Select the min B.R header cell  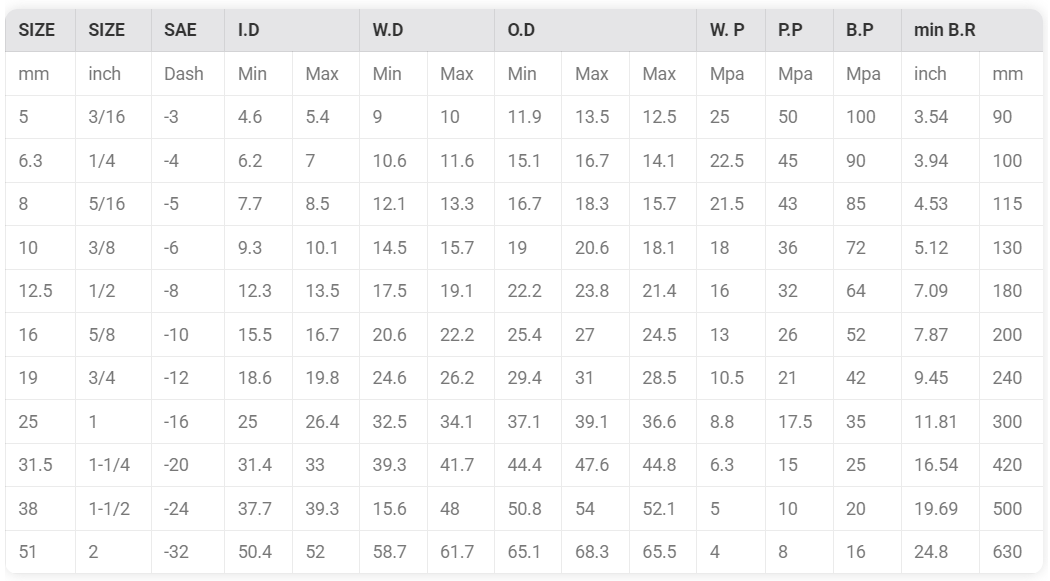(972, 30)
